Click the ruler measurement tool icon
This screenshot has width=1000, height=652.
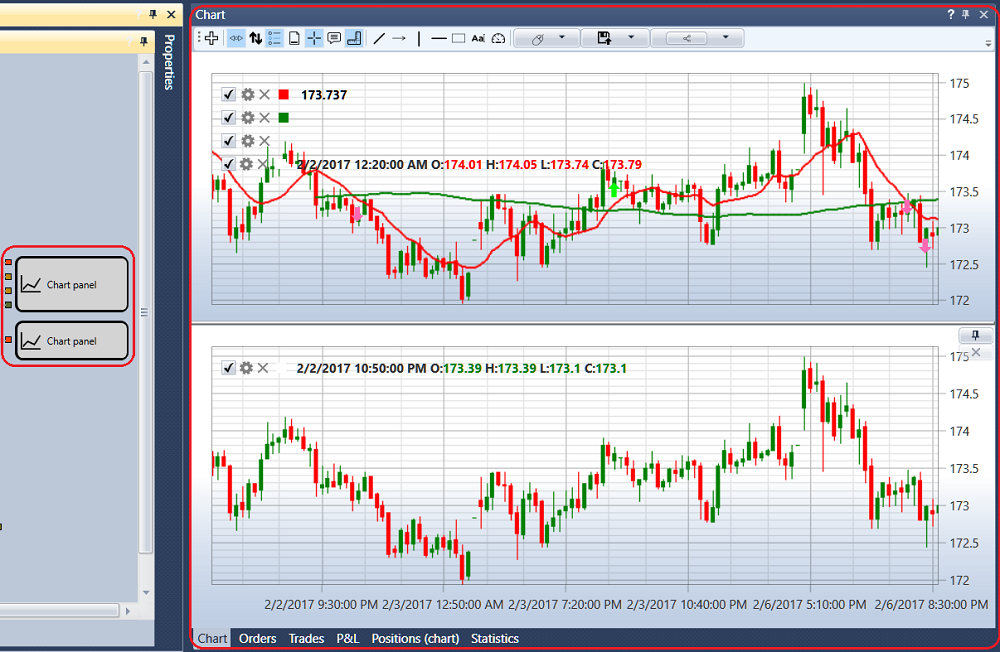pyautogui.click(x=354, y=38)
